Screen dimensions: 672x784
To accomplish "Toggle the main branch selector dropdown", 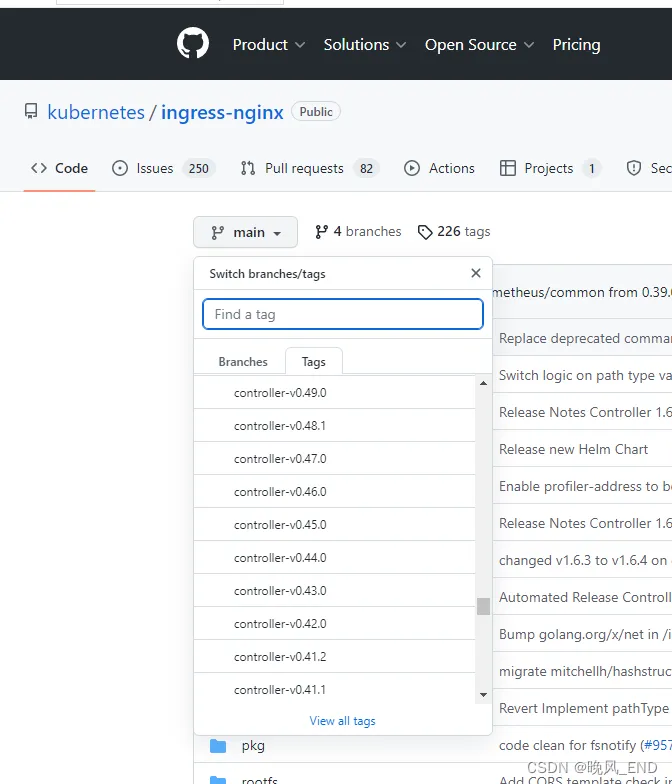I will [246, 232].
